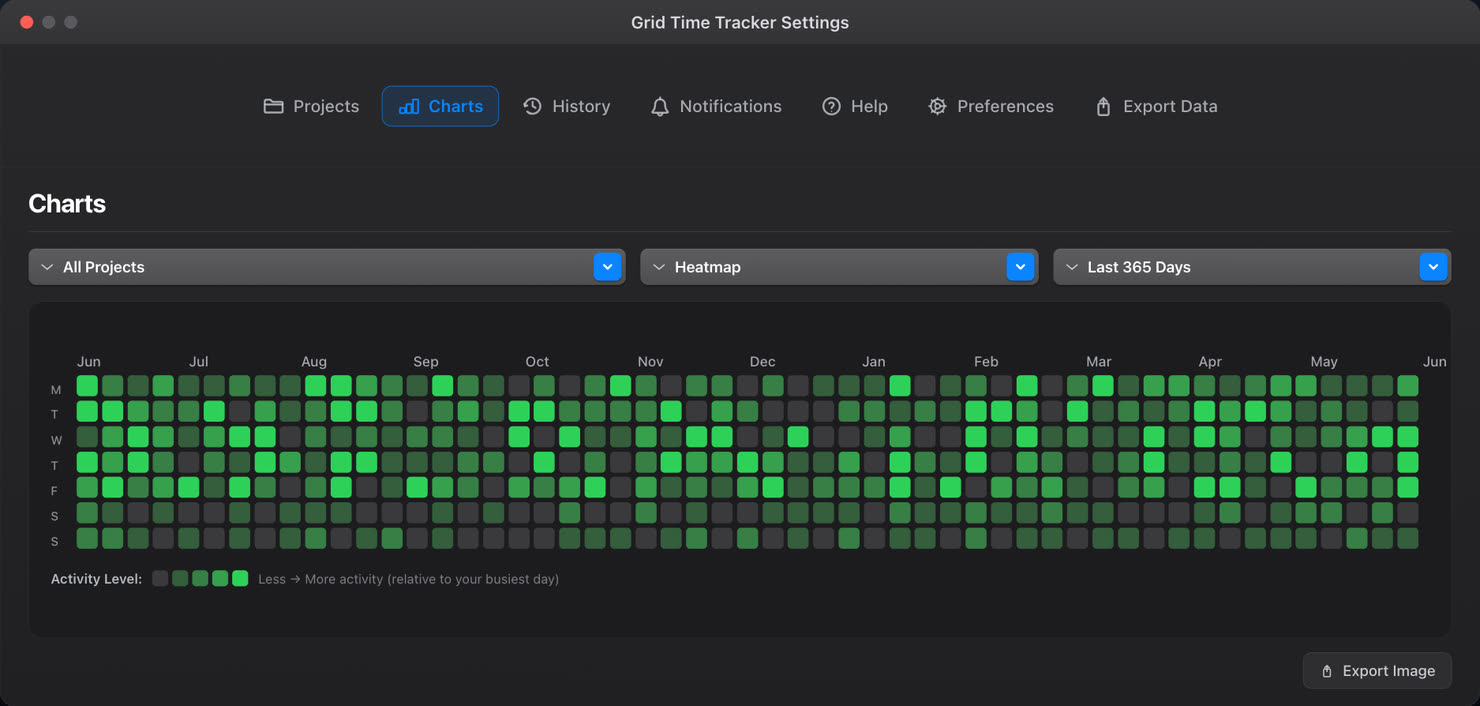Click the 'Mar' month label

tap(1099, 361)
